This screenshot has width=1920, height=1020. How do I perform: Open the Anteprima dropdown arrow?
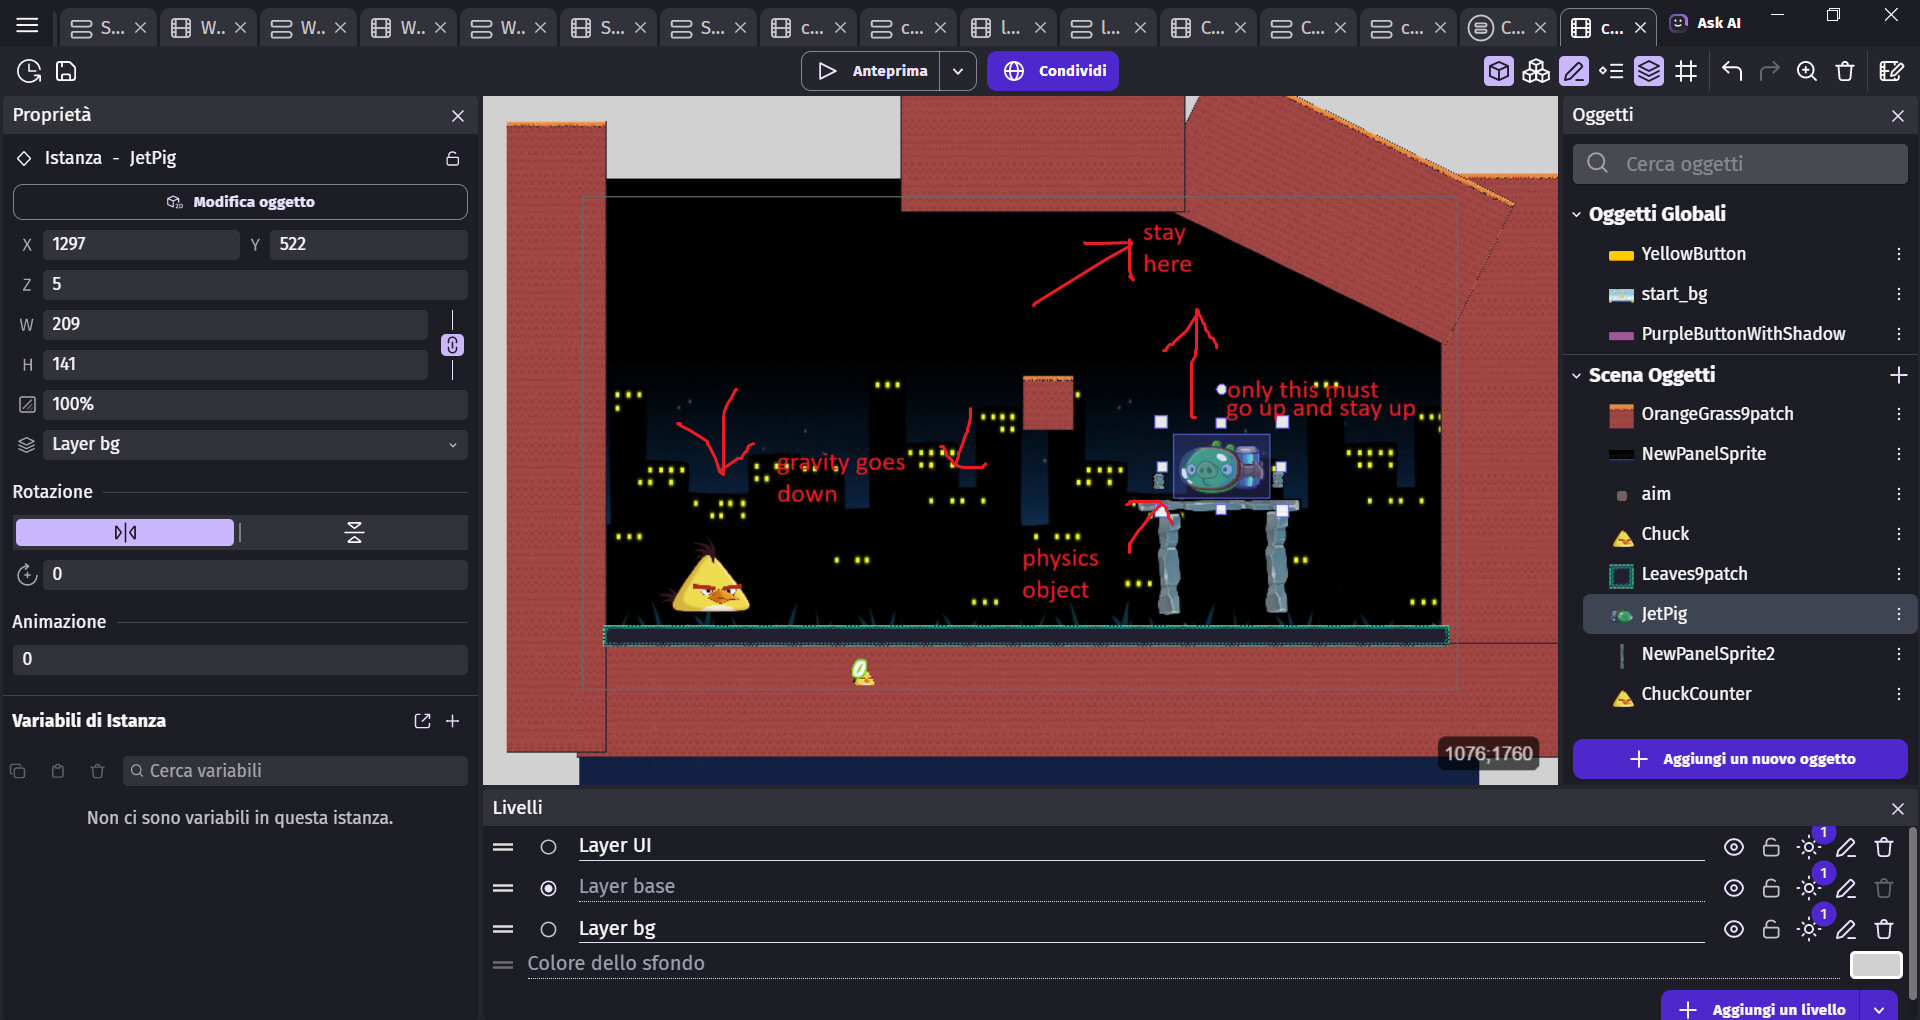coord(958,71)
